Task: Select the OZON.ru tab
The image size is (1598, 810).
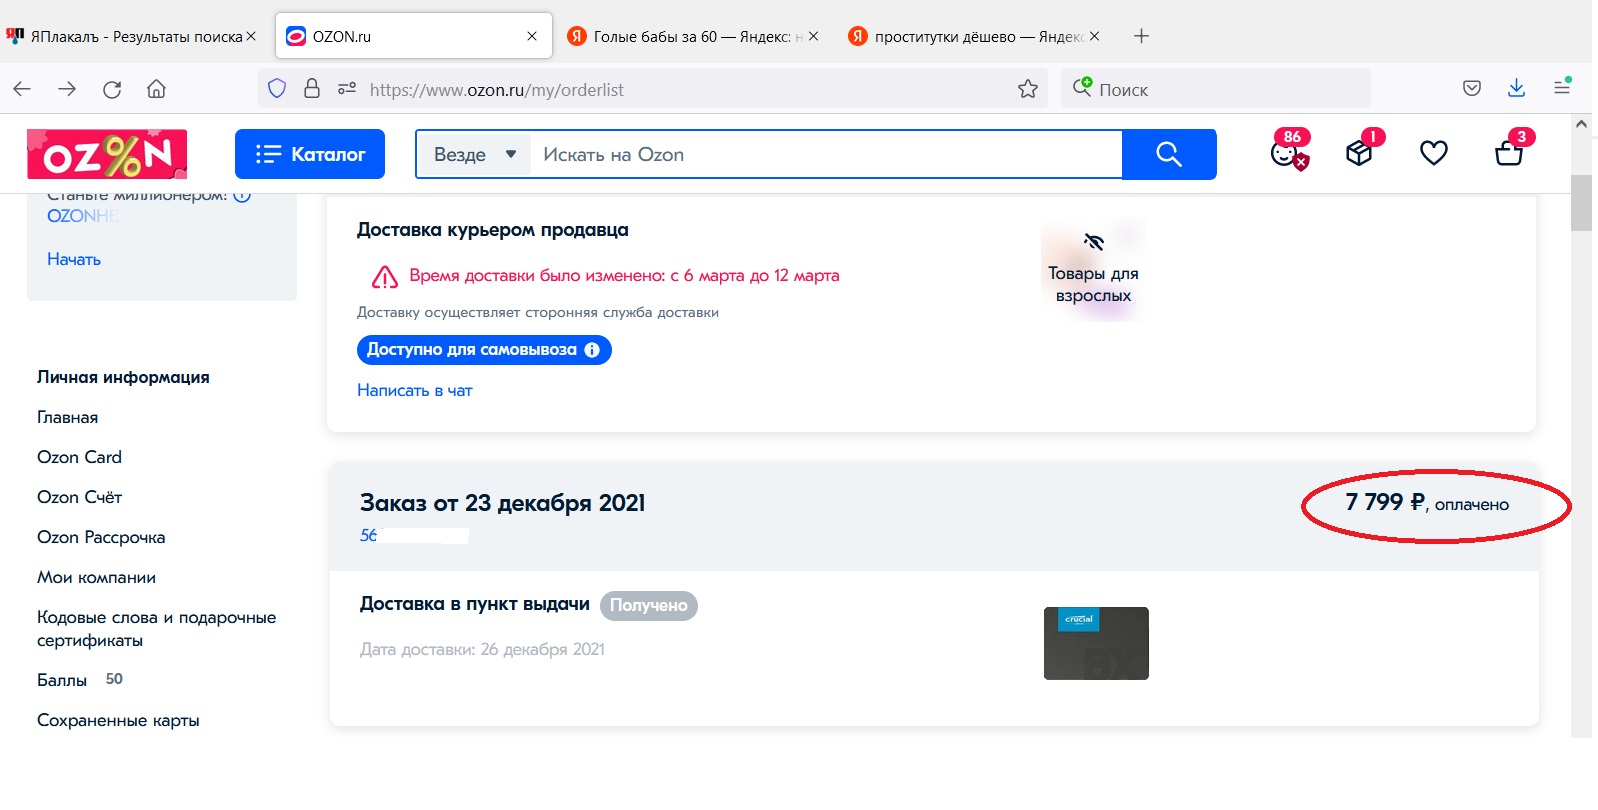Action: 415,36
